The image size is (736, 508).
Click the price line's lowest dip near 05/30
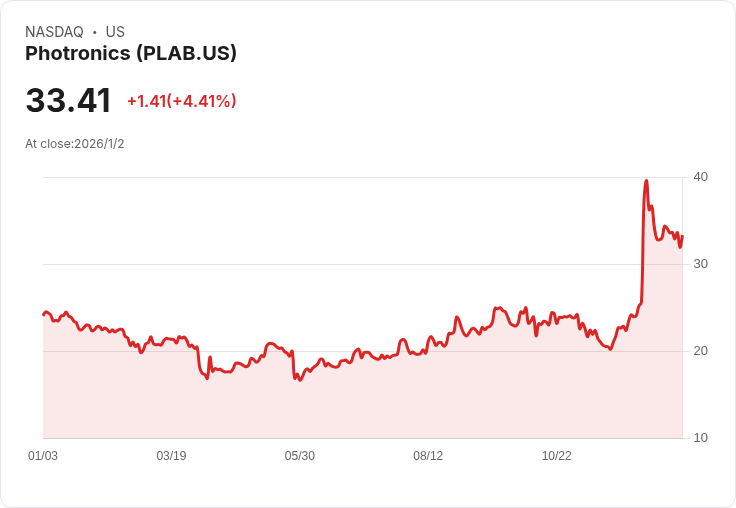298,380
